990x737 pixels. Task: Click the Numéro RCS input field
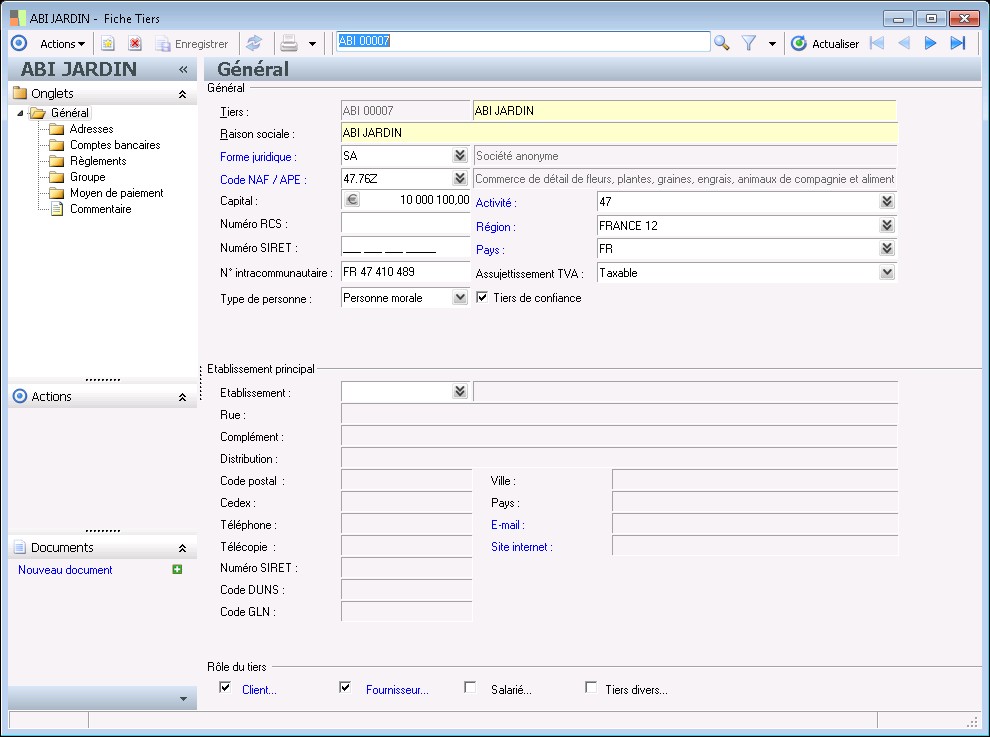tap(405, 224)
